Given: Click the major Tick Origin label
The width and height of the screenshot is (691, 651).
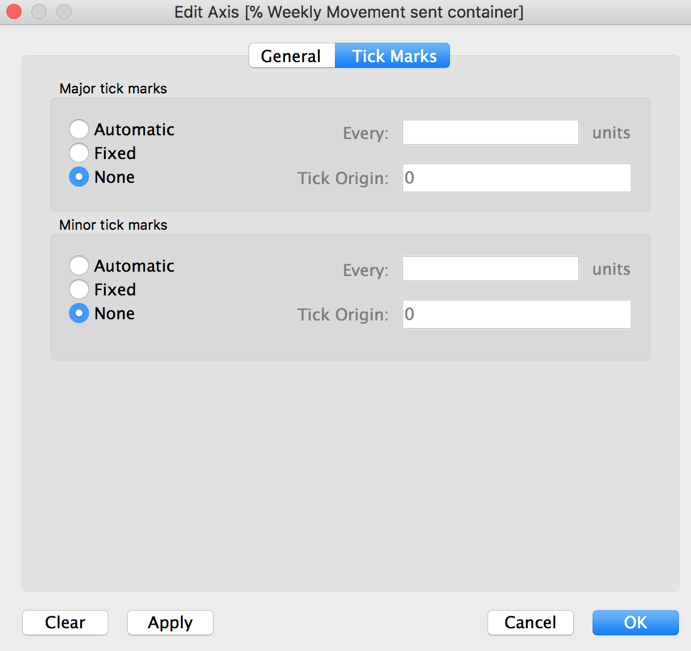Looking at the screenshot, I should click(343, 178).
